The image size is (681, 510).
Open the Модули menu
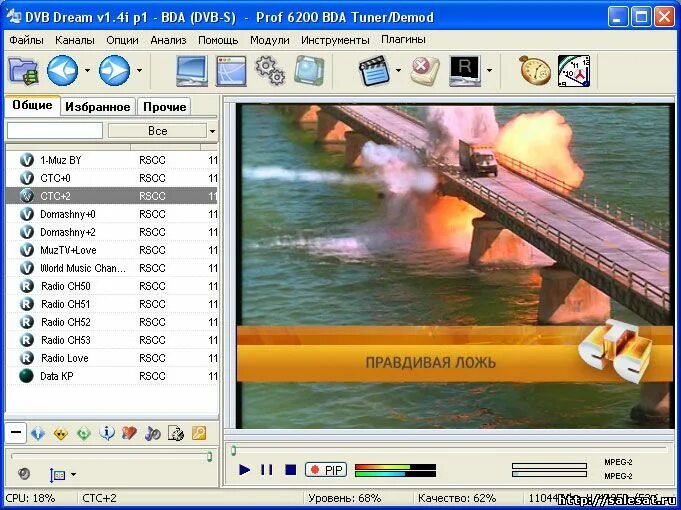[x=270, y=40]
